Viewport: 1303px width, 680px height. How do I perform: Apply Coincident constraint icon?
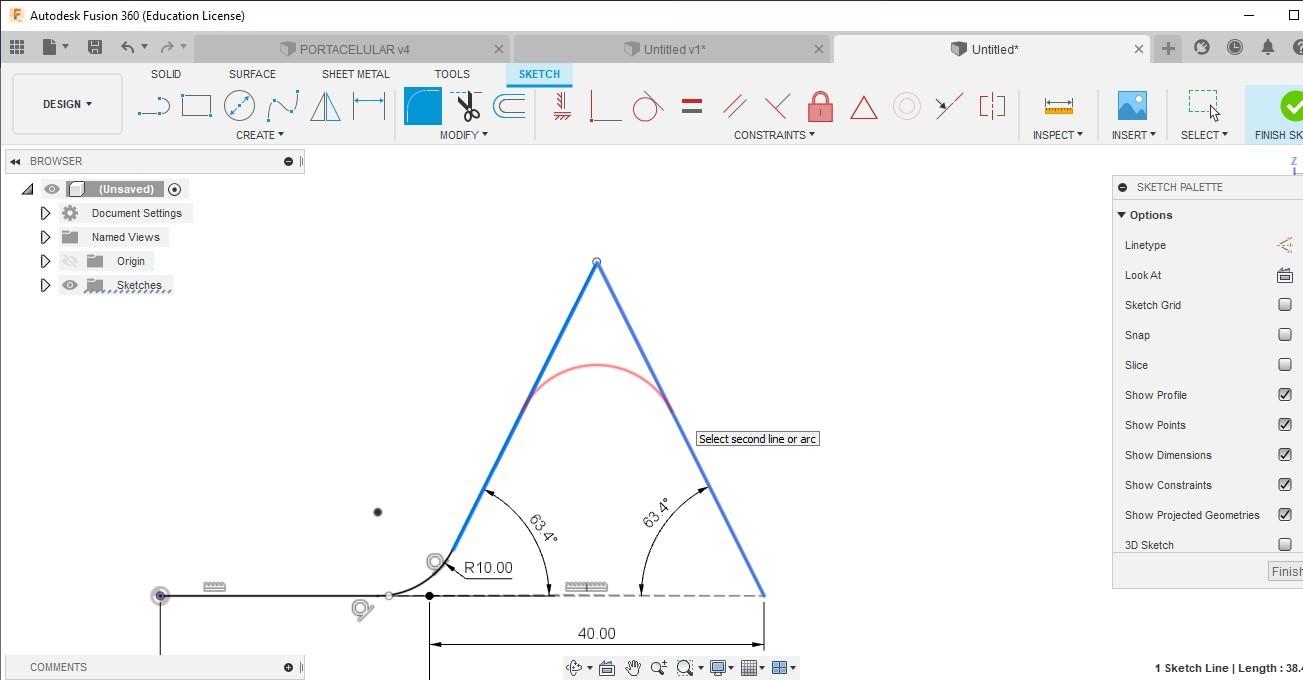(605, 106)
